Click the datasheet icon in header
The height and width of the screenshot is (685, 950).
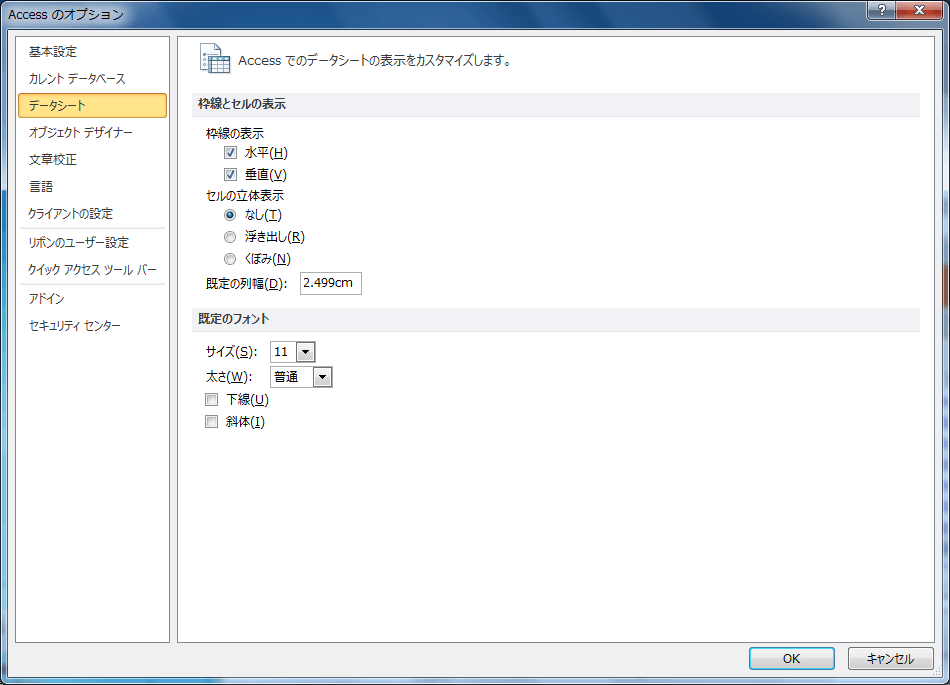[214, 59]
